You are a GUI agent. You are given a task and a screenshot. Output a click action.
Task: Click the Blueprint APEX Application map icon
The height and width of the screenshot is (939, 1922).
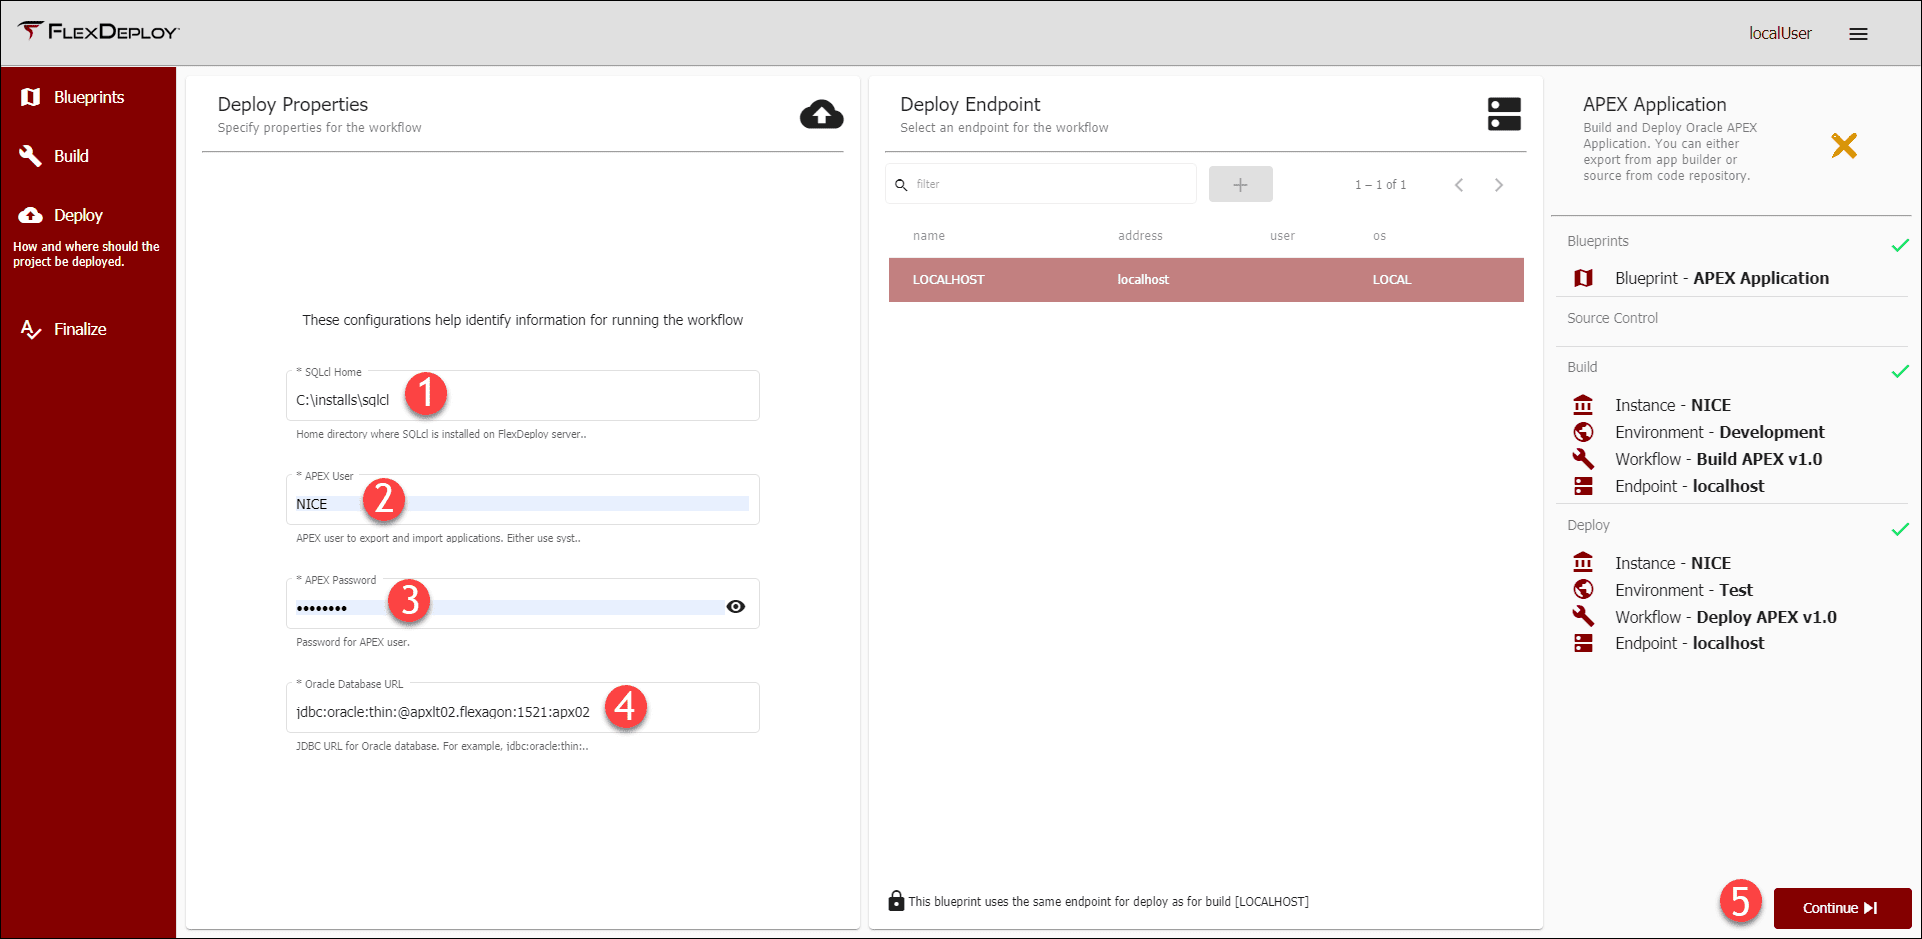(1583, 278)
